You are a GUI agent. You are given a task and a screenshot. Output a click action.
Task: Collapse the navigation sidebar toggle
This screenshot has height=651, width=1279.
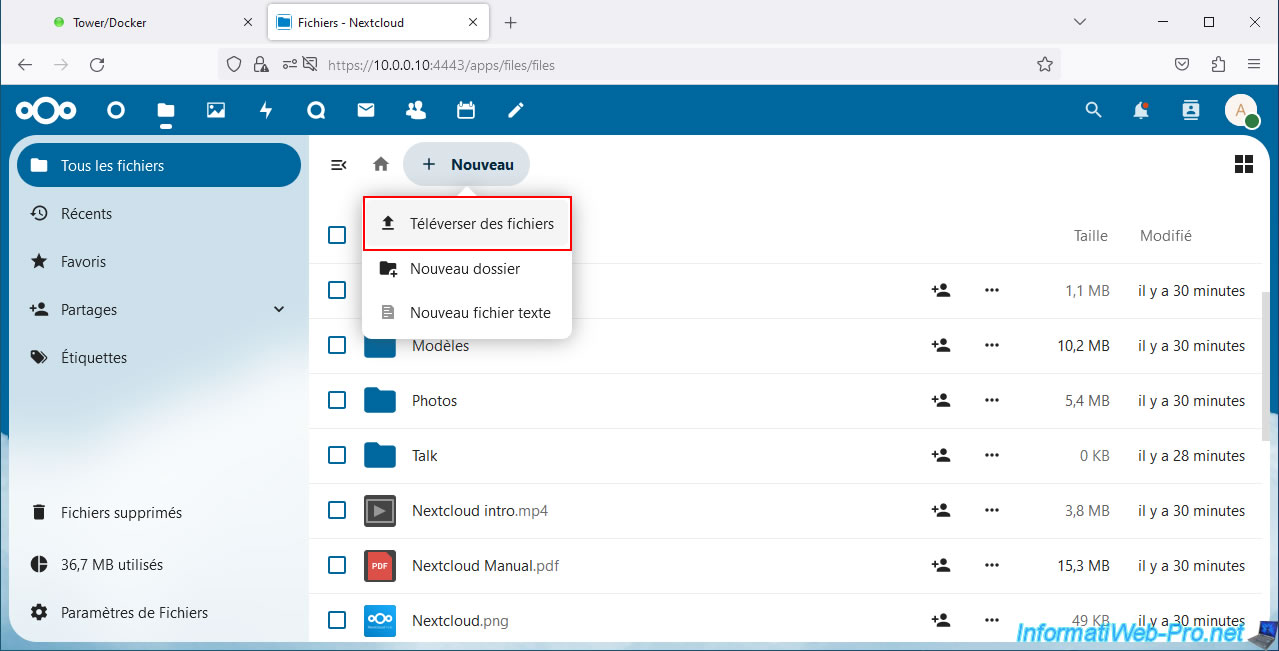(x=339, y=164)
